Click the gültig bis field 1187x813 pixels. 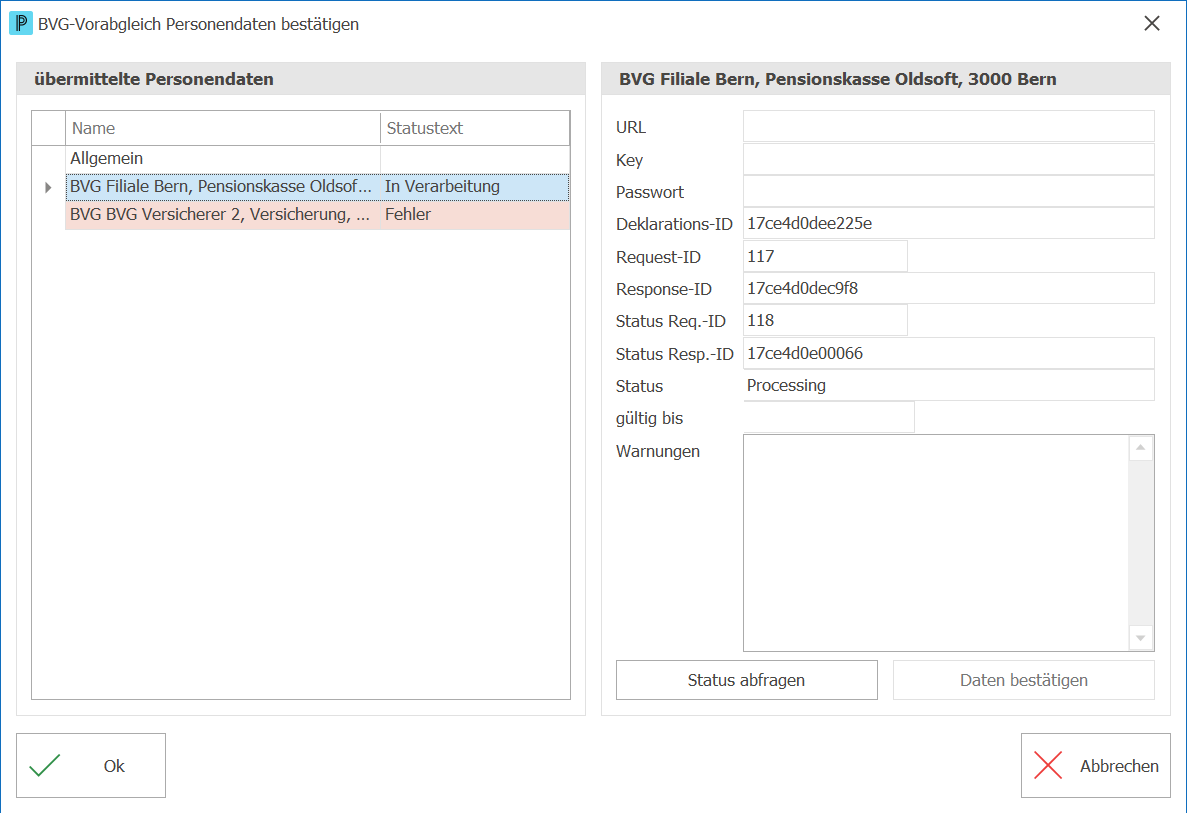tap(829, 417)
